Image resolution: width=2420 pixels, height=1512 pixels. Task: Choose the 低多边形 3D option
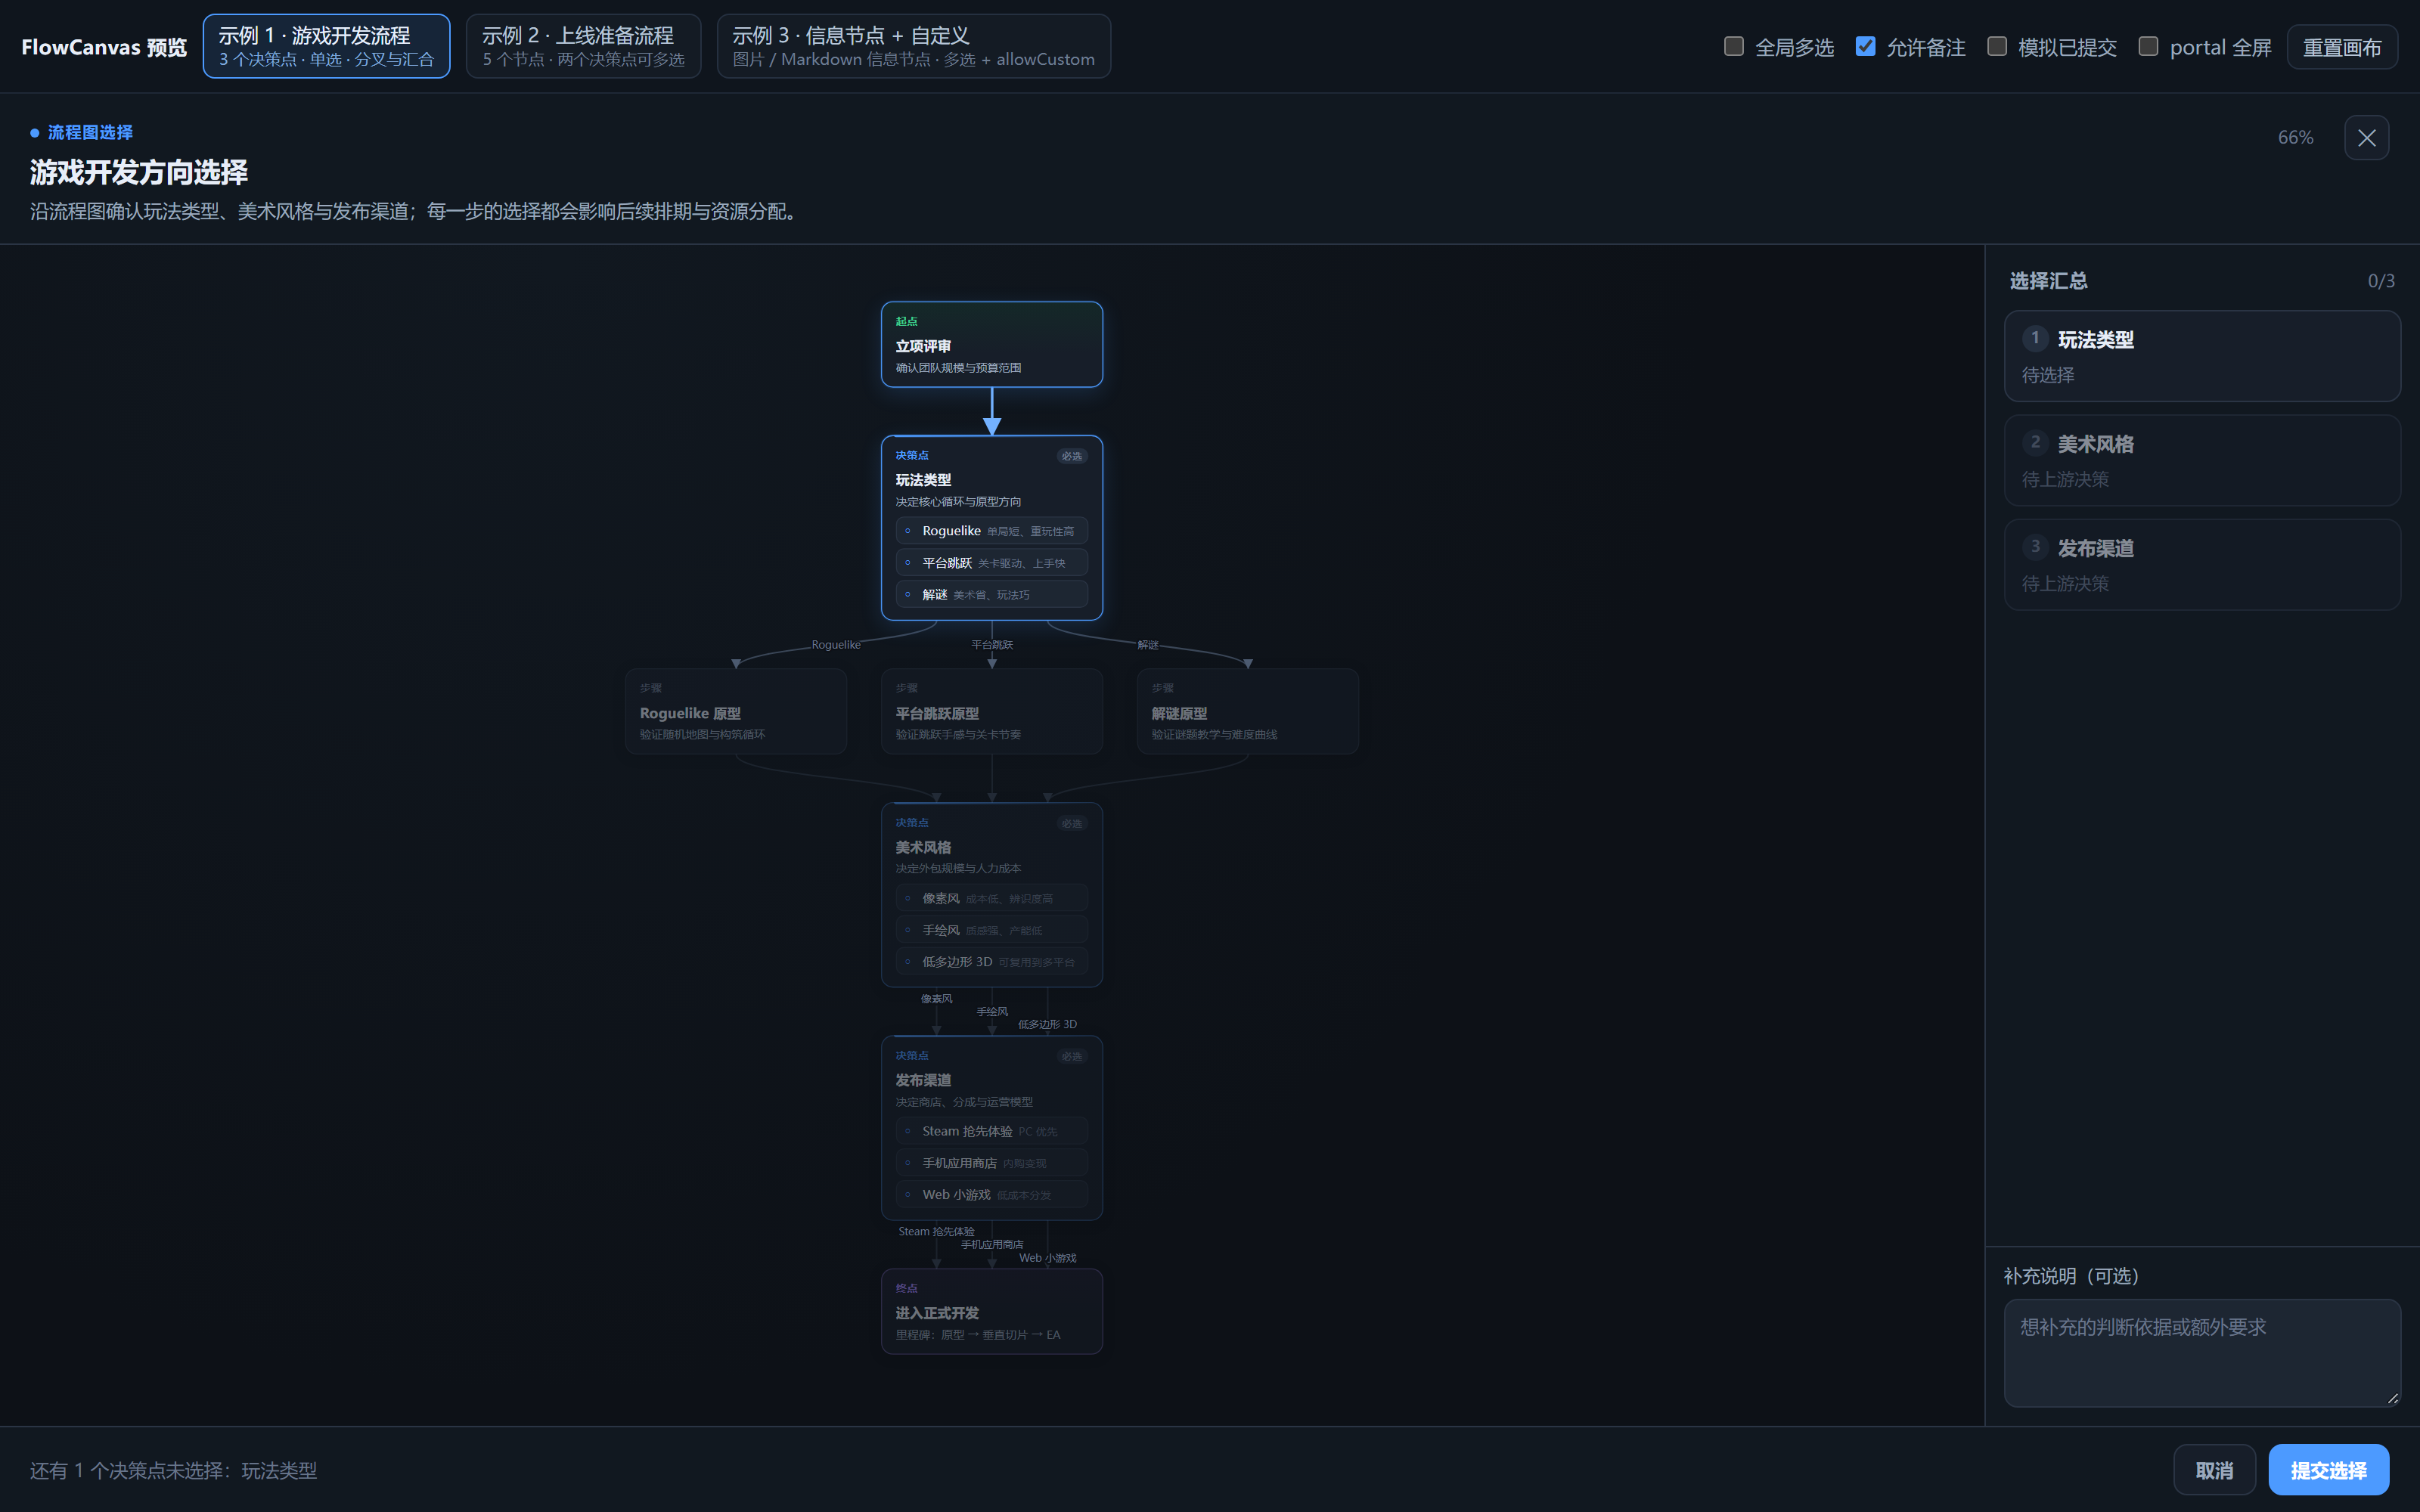point(991,962)
